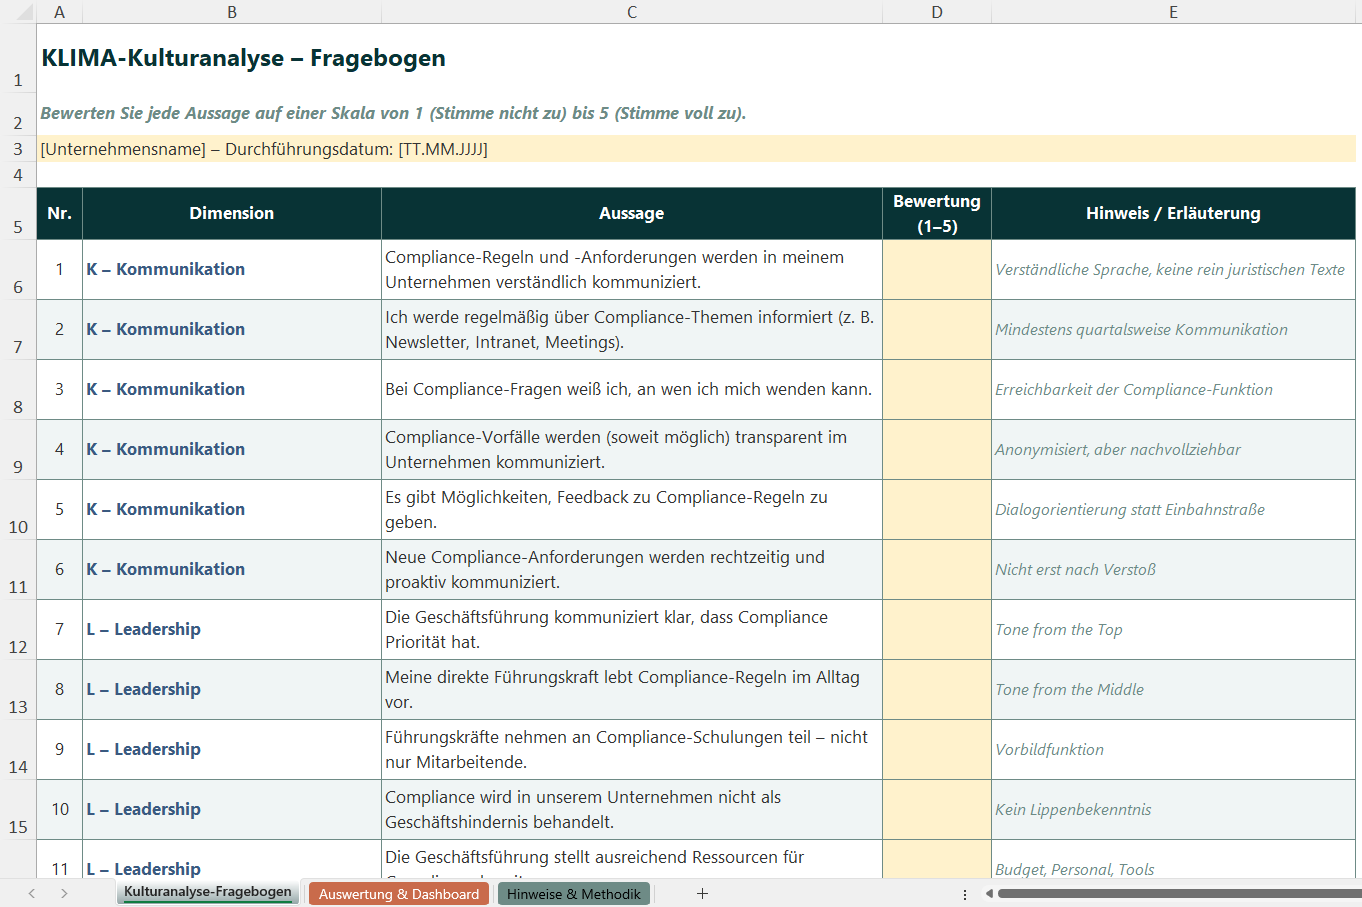Select the column D header

tap(936, 11)
